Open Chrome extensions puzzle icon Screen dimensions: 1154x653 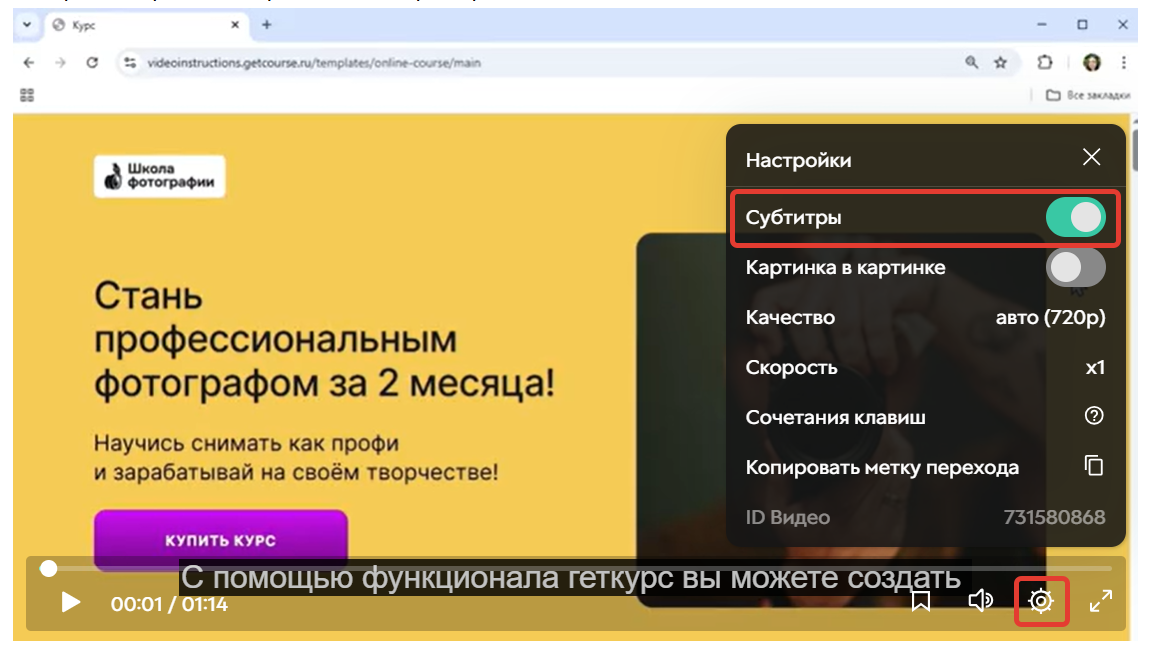pyautogui.click(x=1044, y=62)
